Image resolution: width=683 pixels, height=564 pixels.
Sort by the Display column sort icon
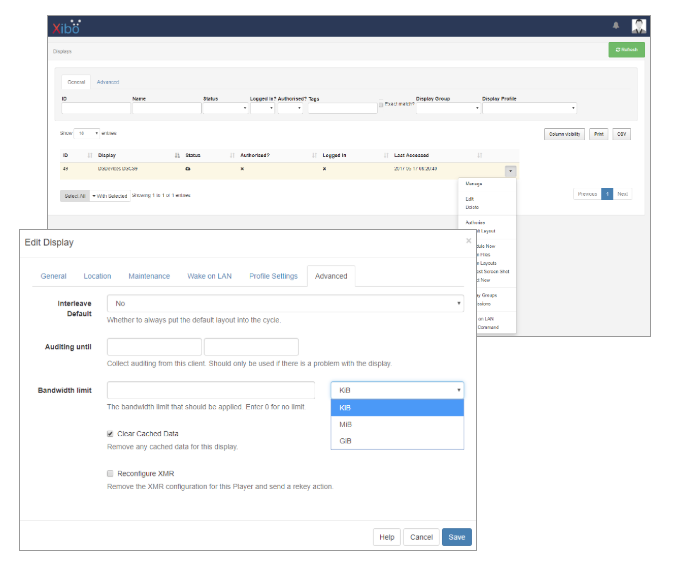[177, 155]
